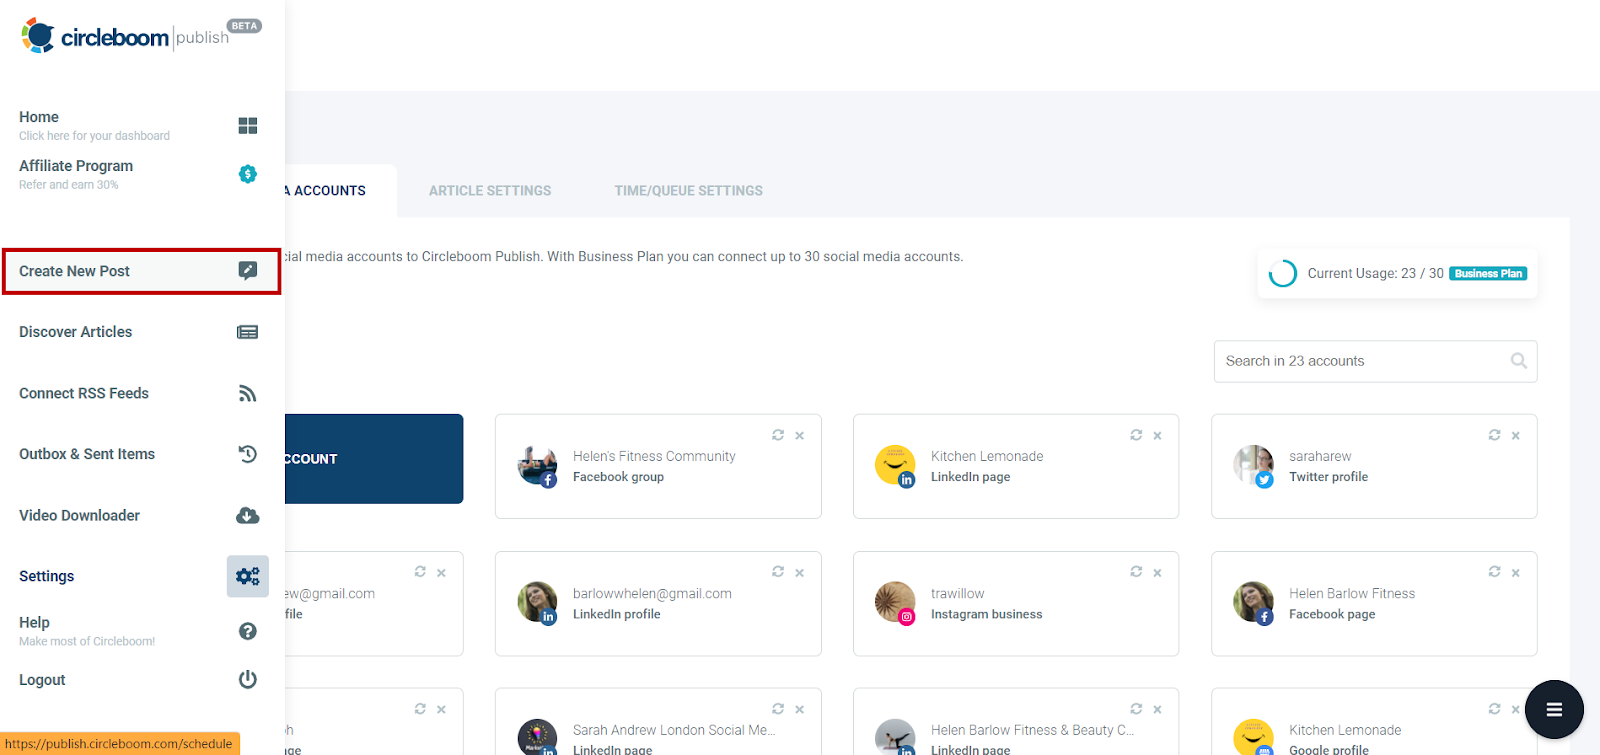The height and width of the screenshot is (755, 1600).
Task: Click Helen's Fitness Community avatar
Action: (537, 466)
